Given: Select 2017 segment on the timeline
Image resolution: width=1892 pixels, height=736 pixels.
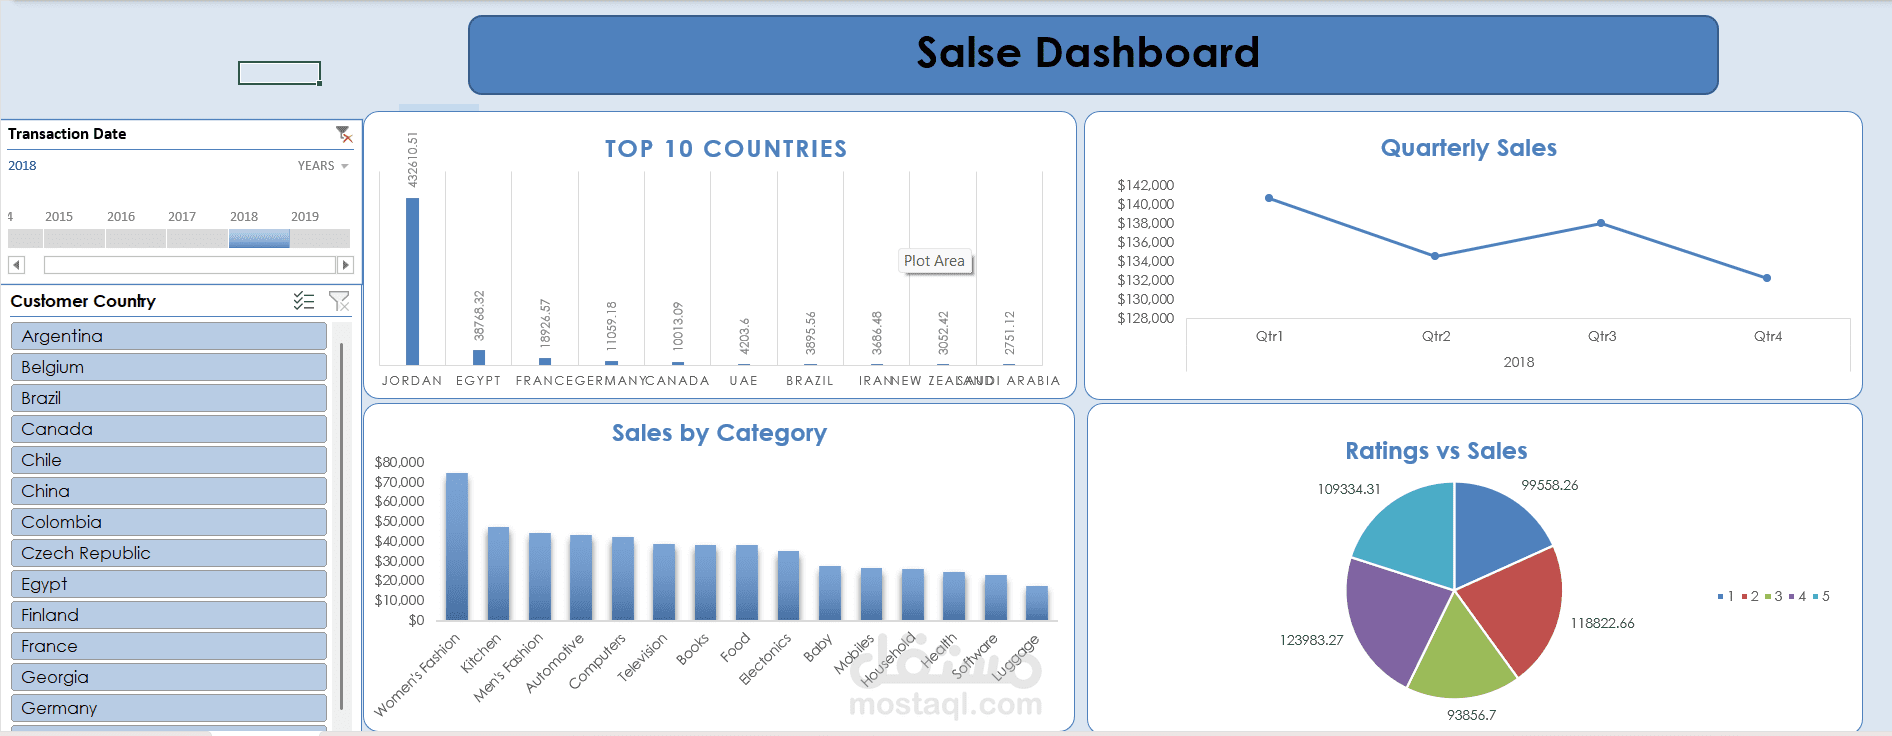Looking at the screenshot, I should [x=197, y=239].
